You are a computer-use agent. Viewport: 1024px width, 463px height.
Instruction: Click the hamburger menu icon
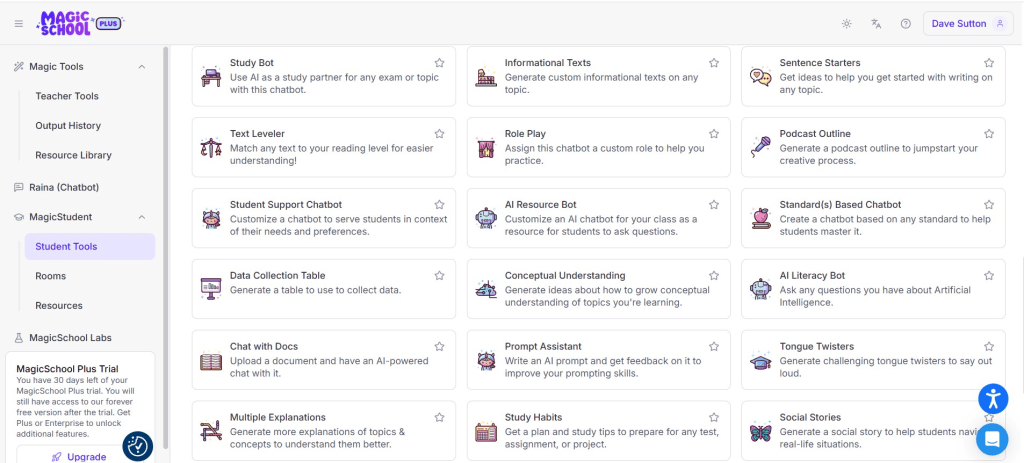pos(19,24)
